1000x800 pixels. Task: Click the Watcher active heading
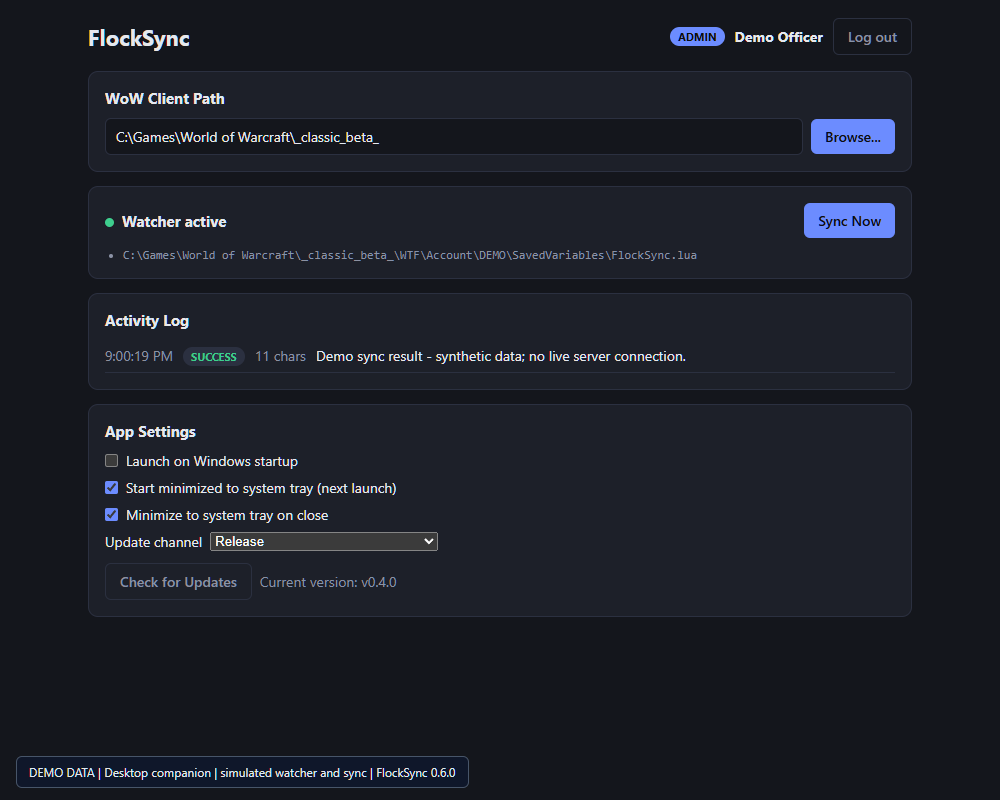(174, 221)
